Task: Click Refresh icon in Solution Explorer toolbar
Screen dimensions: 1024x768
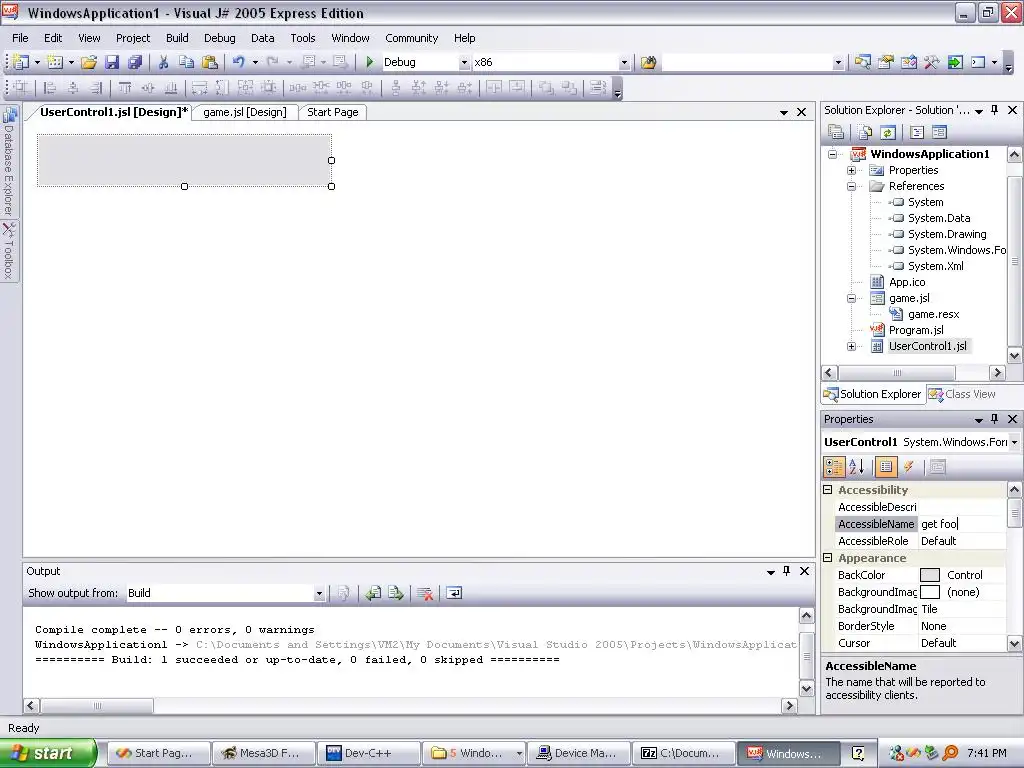Action: click(888, 133)
